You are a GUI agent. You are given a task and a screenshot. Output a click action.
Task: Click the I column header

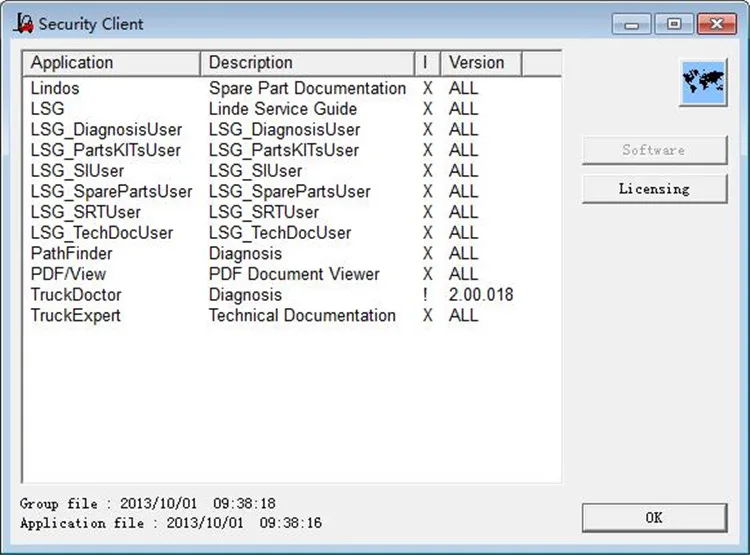(x=427, y=63)
